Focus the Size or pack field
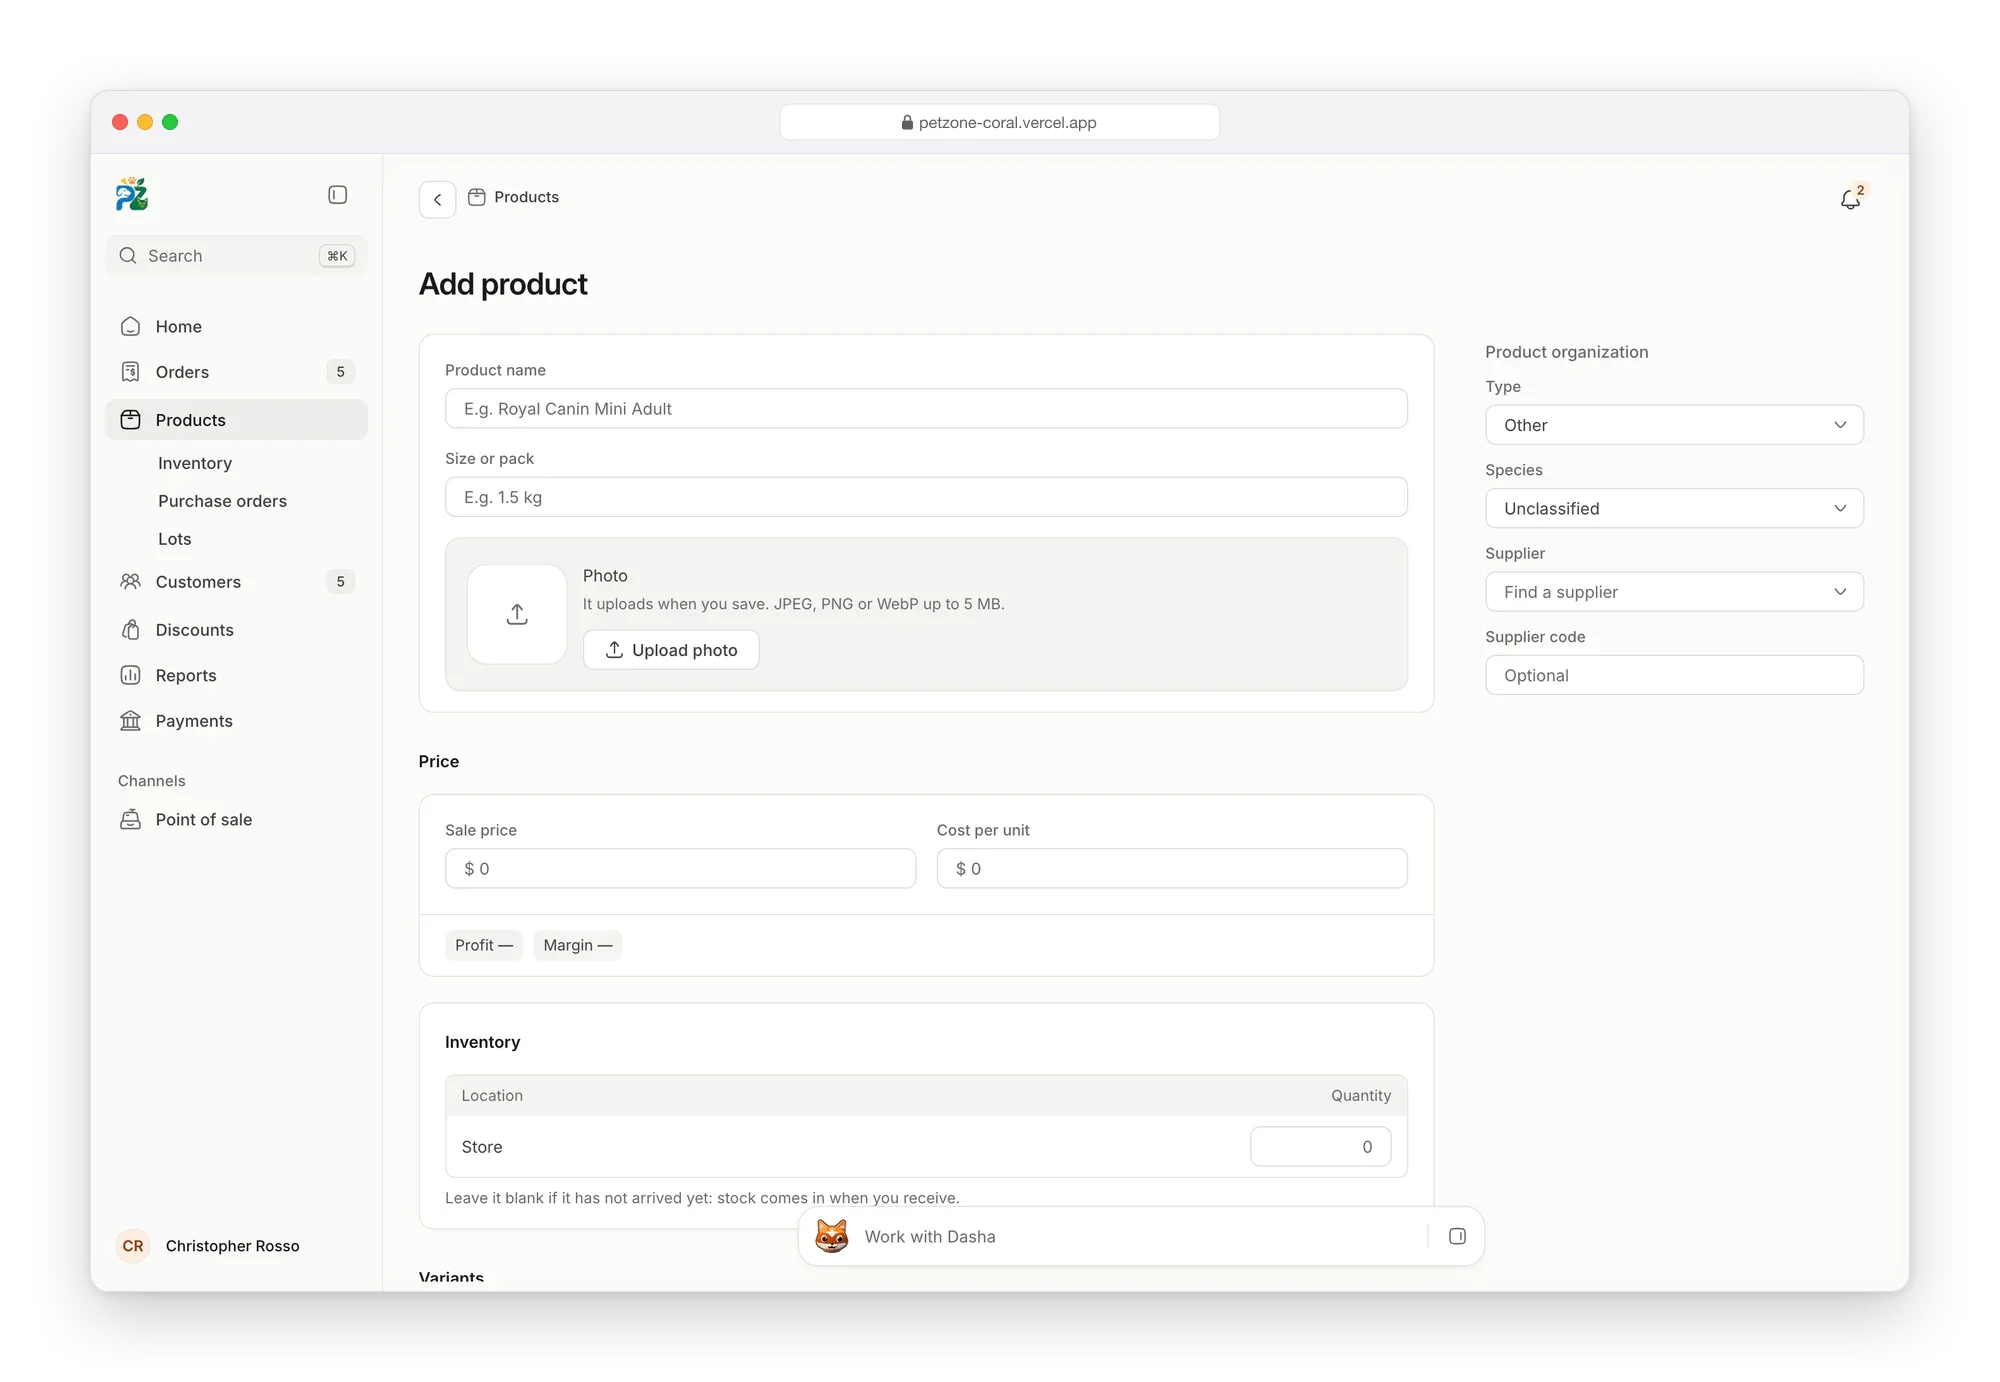The height and width of the screenshot is (1382, 2000). click(926, 497)
